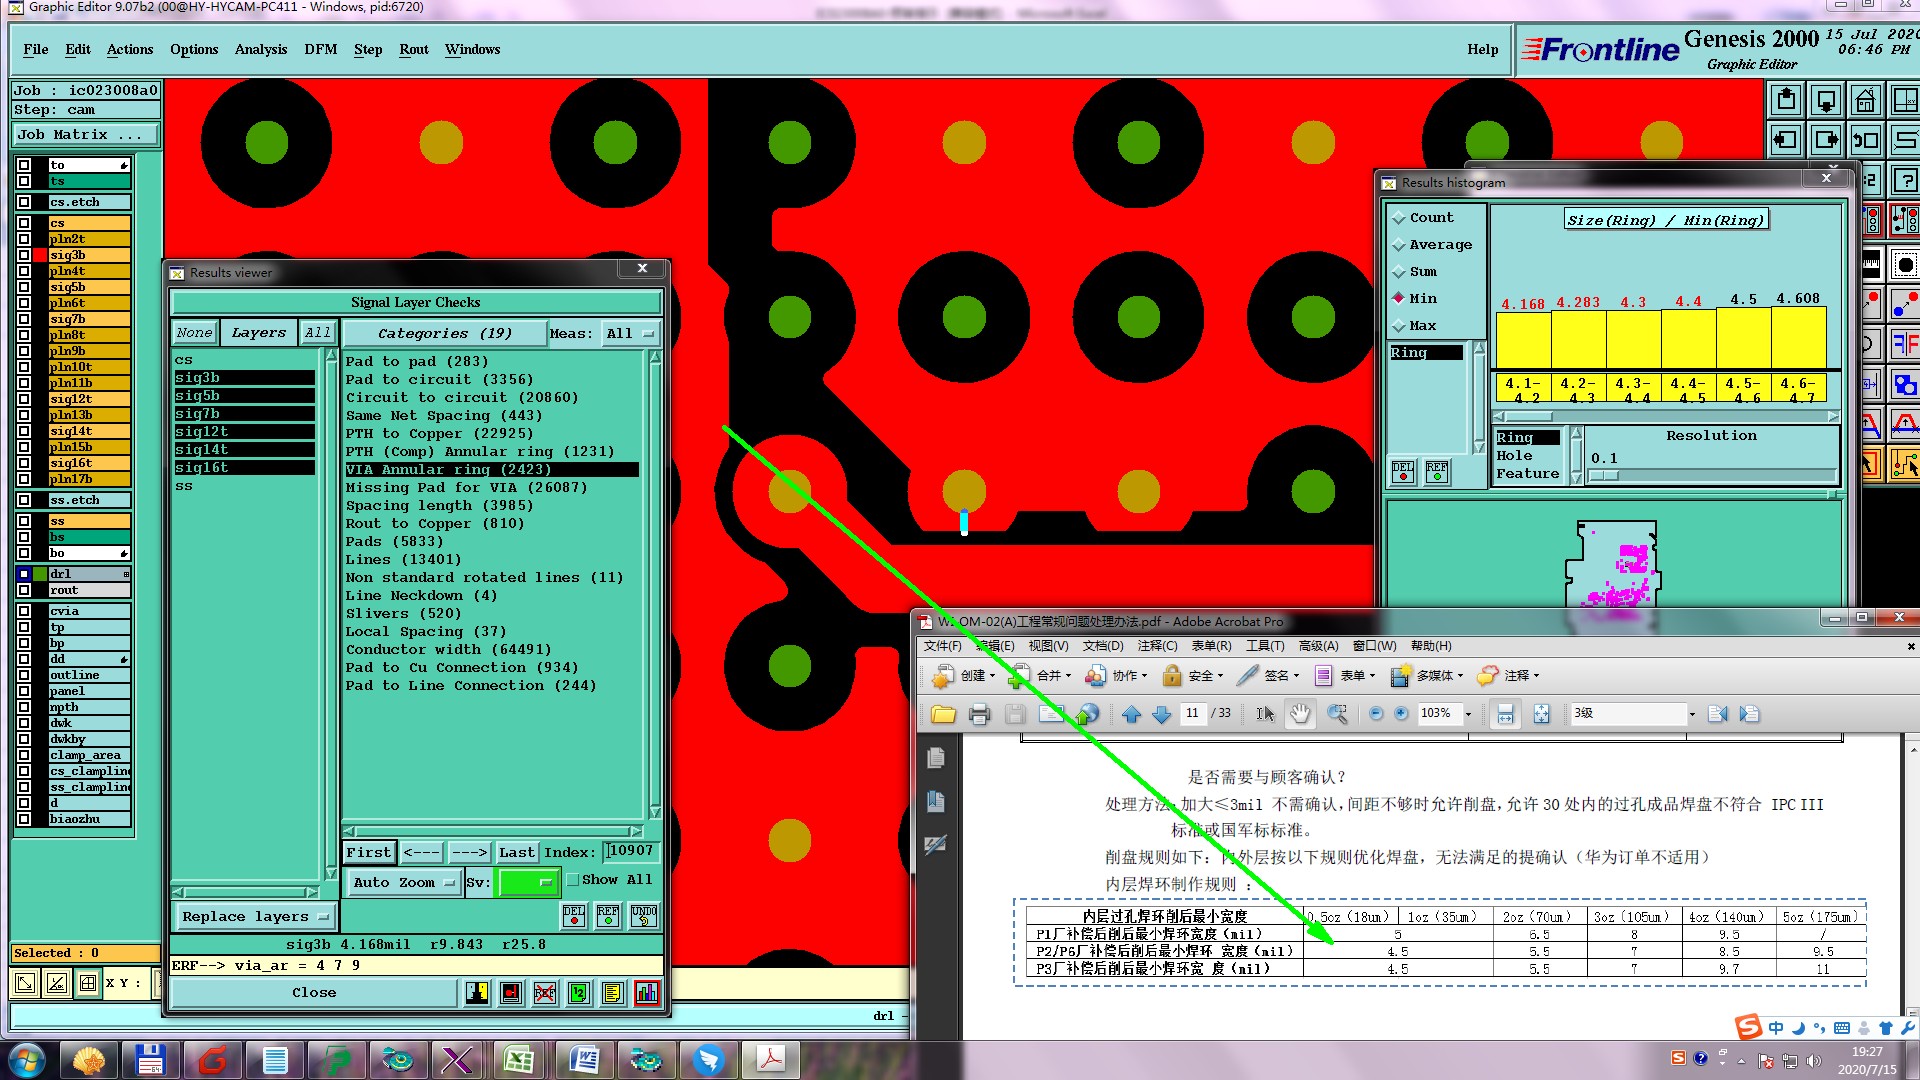Screen dimensions: 1920x1080
Task: Open the green Sv severity color selector
Action: click(x=527, y=883)
